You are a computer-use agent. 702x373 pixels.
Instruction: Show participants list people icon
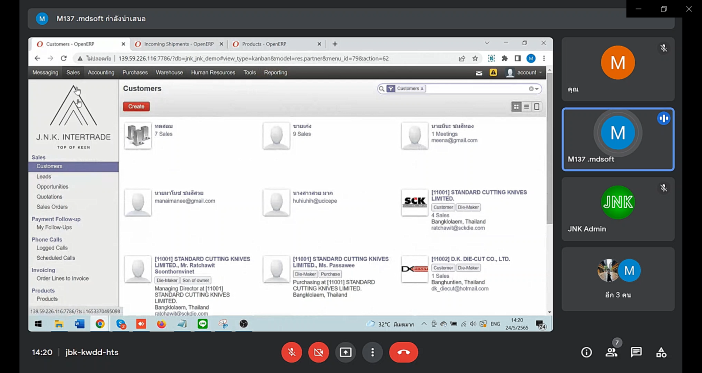pos(611,352)
